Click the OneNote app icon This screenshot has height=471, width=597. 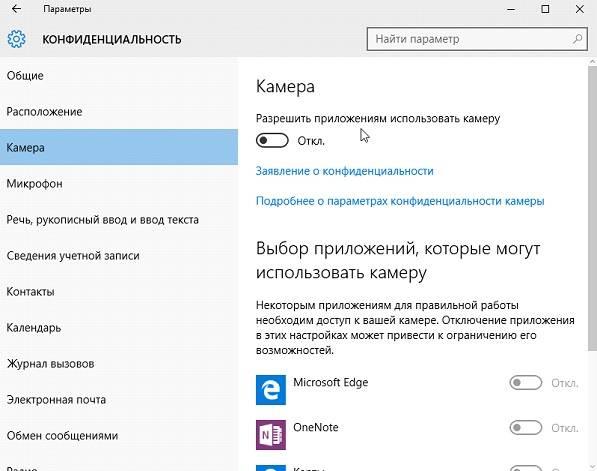[x=271, y=435]
